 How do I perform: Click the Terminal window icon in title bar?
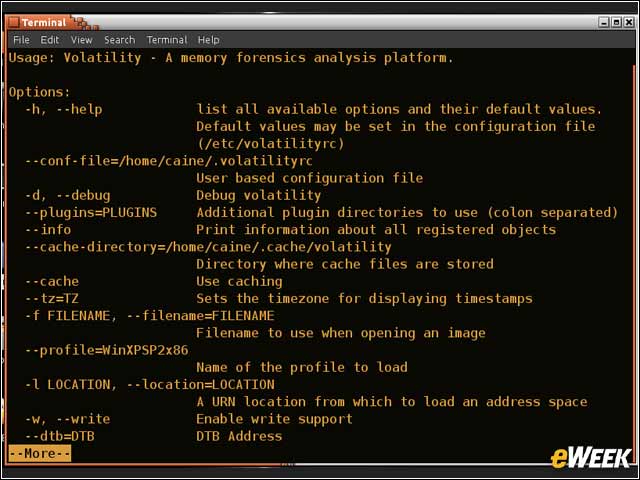(13, 22)
